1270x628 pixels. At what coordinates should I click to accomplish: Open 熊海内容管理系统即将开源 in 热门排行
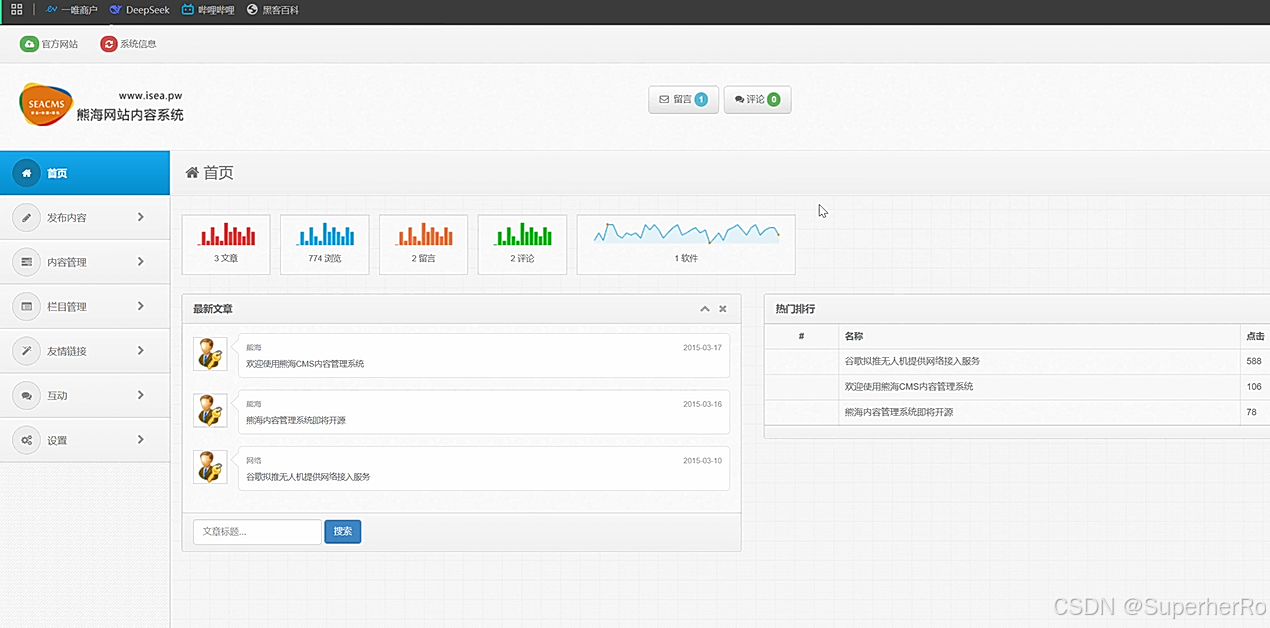coord(899,412)
